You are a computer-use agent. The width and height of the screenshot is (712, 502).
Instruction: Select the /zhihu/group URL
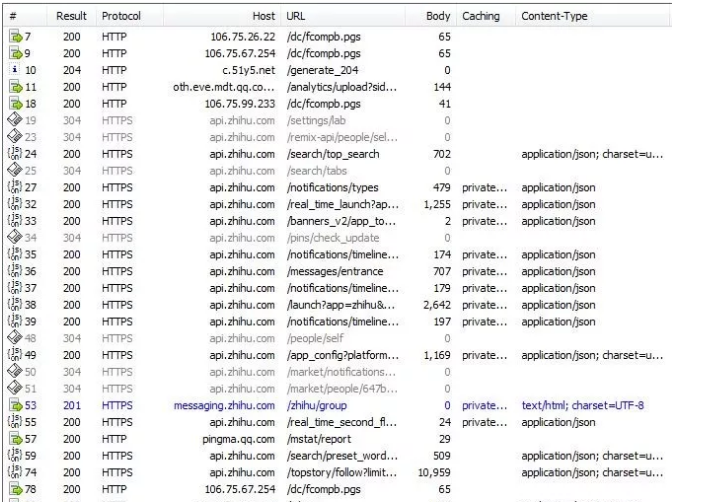[316, 406]
